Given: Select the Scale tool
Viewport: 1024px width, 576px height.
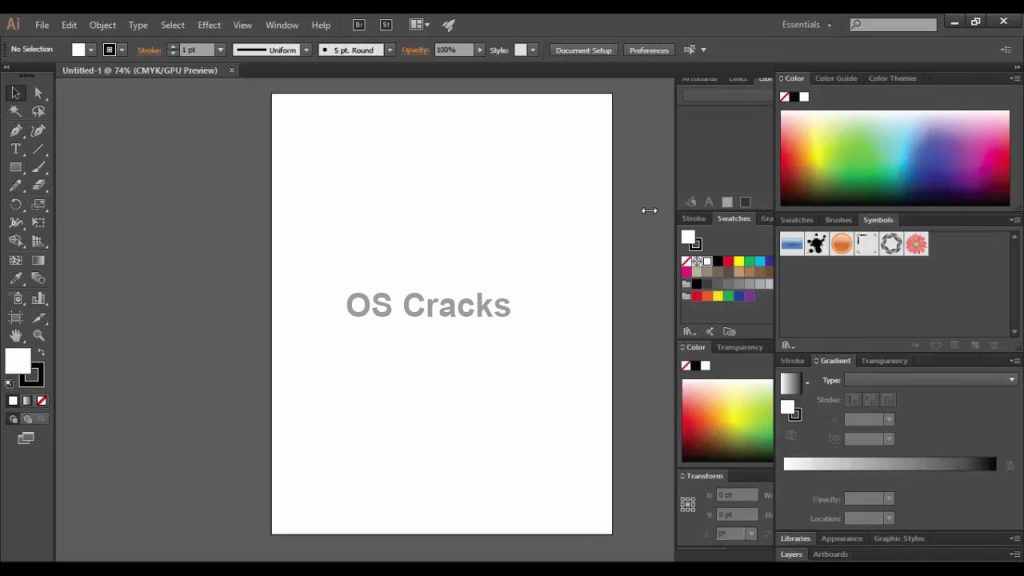Looking at the screenshot, I should (39, 204).
